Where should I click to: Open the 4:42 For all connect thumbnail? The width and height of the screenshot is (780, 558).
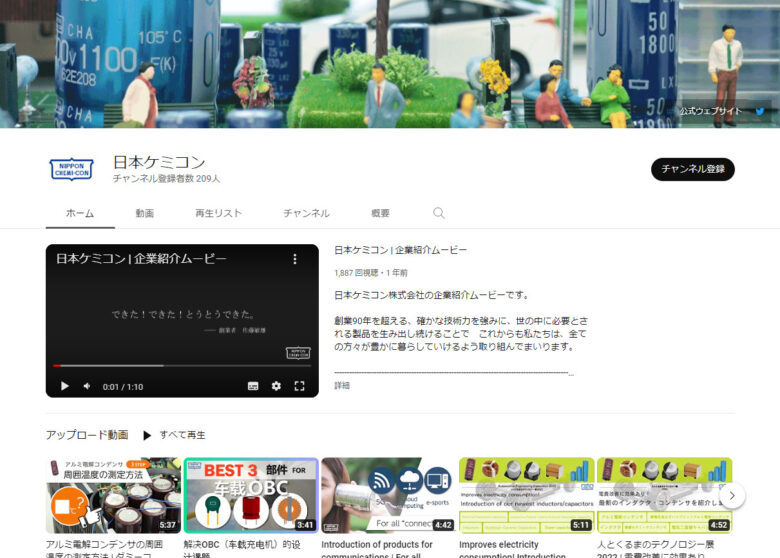[389, 495]
